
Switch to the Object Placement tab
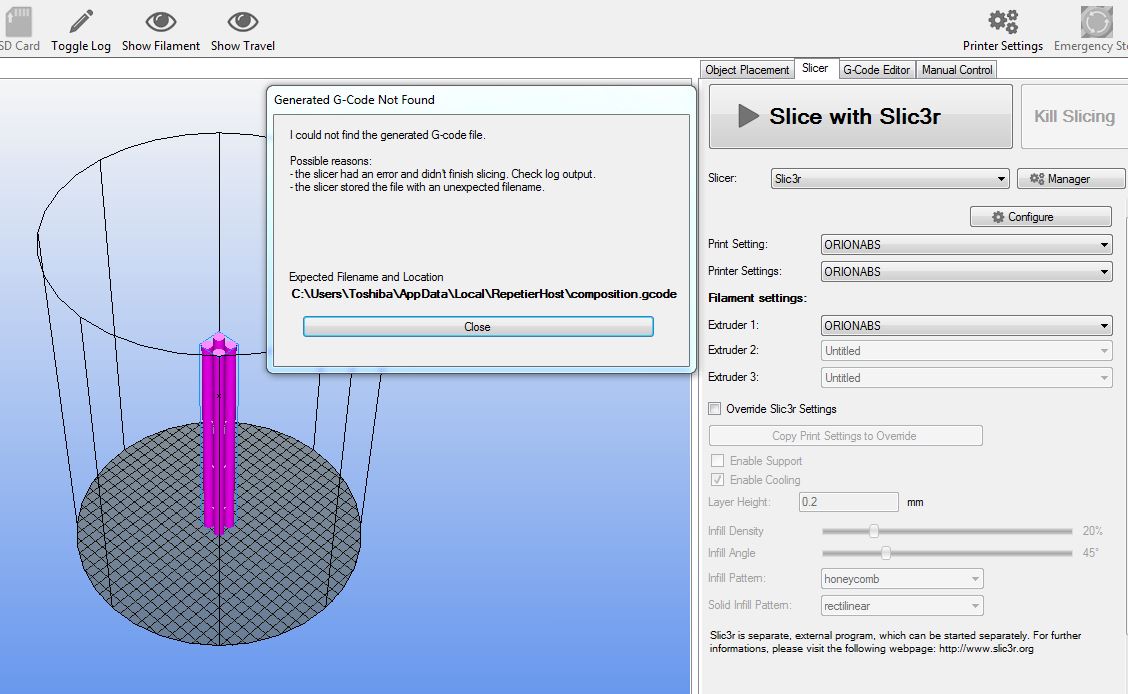tap(747, 70)
